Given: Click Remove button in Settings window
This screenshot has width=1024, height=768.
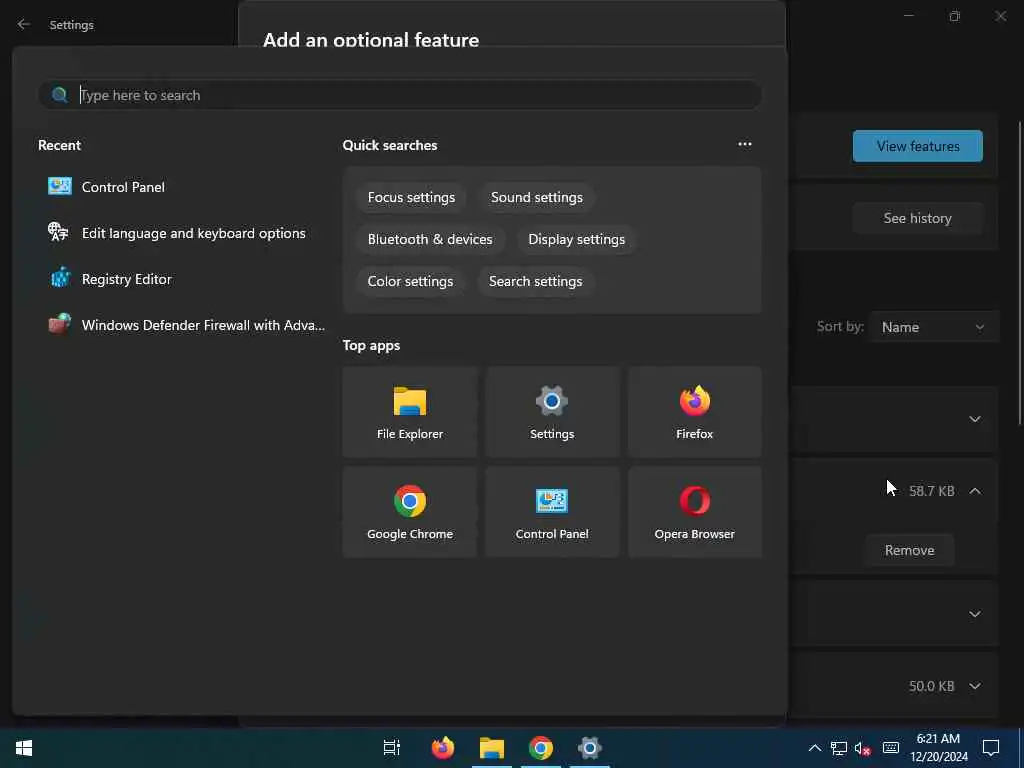Looking at the screenshot, I should [x=909, y=551].
